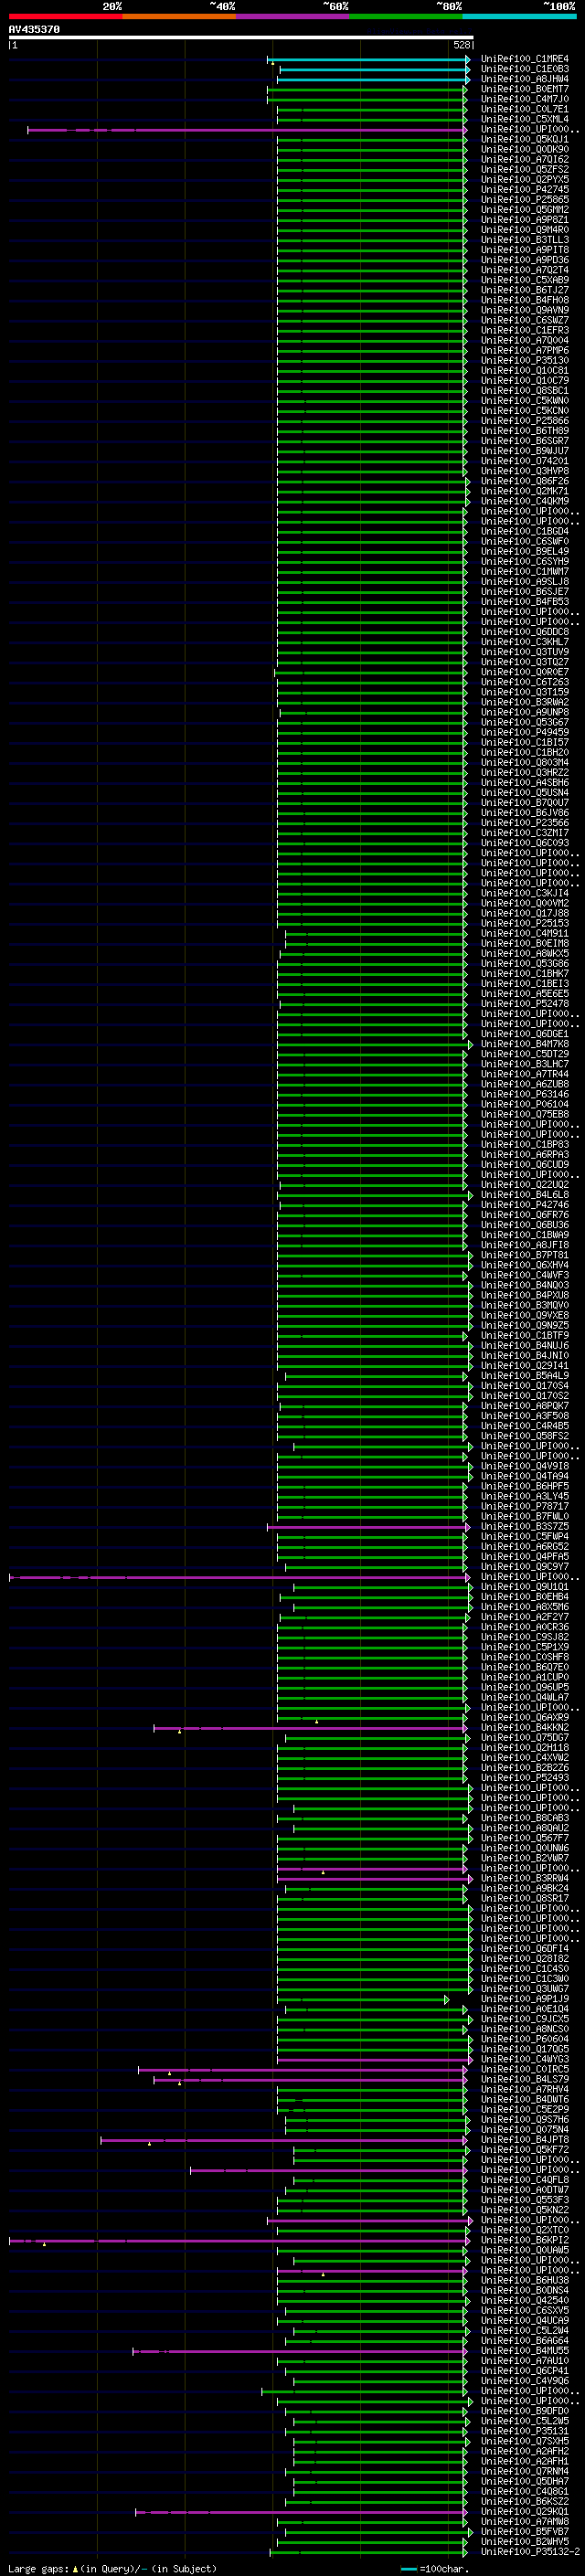Screen dimensions: 585x2576
Task: Select hit label UniRef100_C4Q8G1
Action: (x=524, y=2491)
